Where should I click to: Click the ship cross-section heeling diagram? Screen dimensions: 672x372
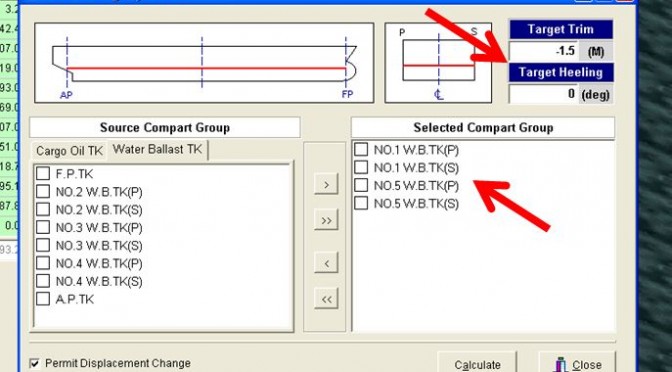[438, 63]
